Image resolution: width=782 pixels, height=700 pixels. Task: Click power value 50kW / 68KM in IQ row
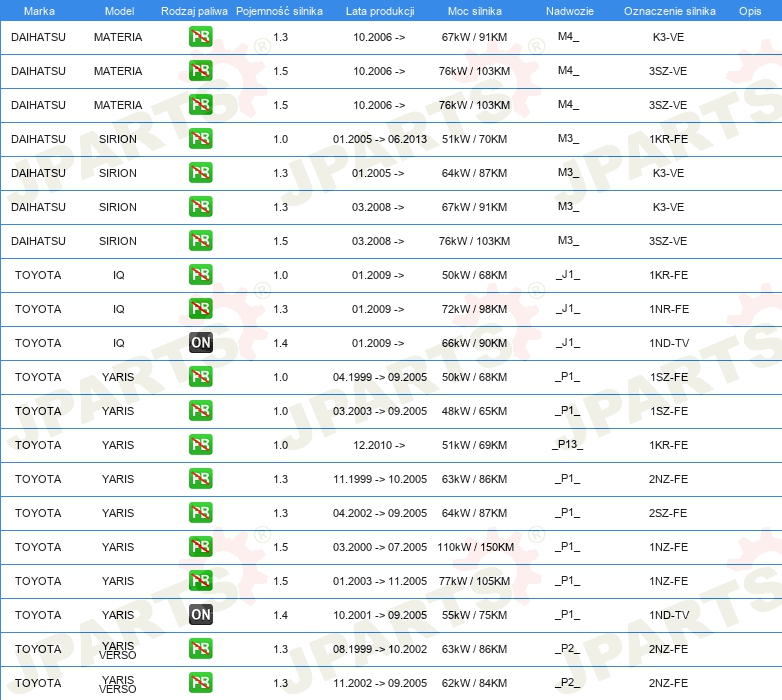(474, 275)
